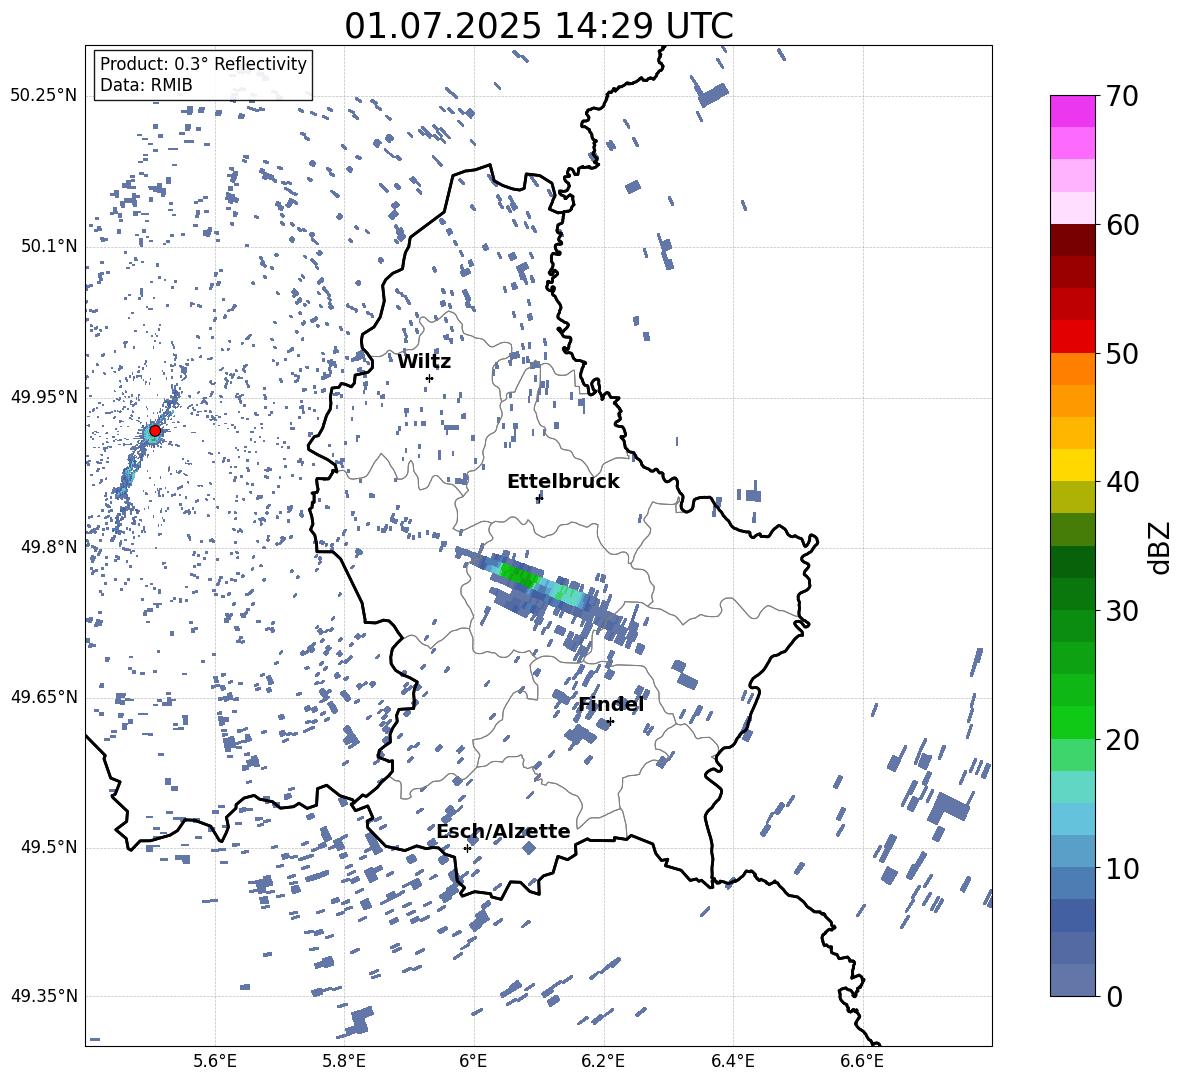Image resolution: width=1184 pixels, height=1081 pixels.
Task: Click the 49.65°N latitude label
Action: (44, 696)
